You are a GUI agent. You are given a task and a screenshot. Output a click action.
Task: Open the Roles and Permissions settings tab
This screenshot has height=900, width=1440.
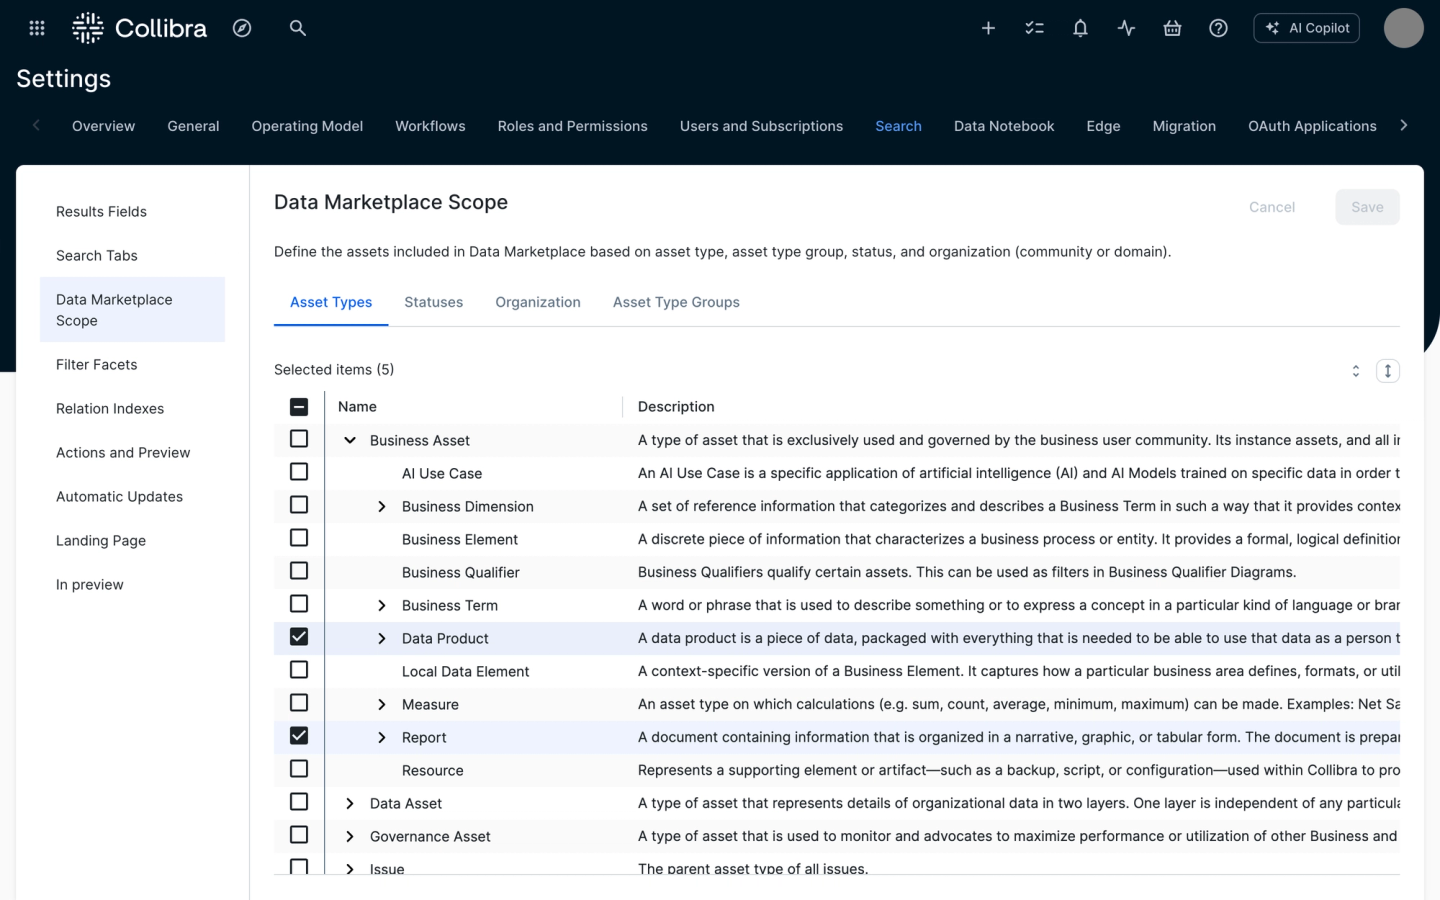pos(572,126)
